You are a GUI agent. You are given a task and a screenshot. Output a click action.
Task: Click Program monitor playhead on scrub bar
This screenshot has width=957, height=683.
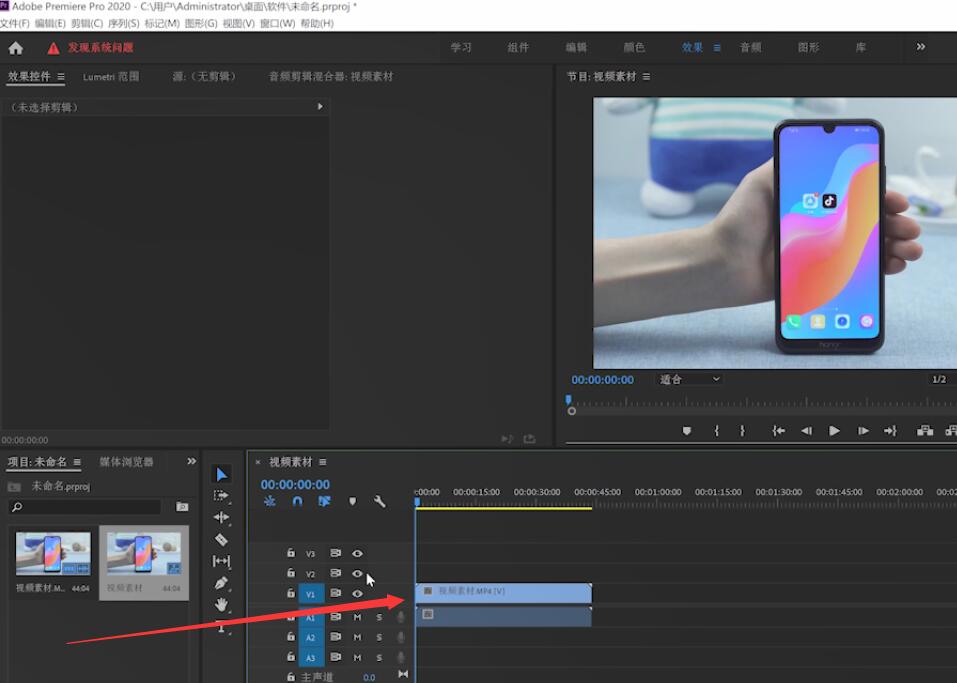point(569,400)
